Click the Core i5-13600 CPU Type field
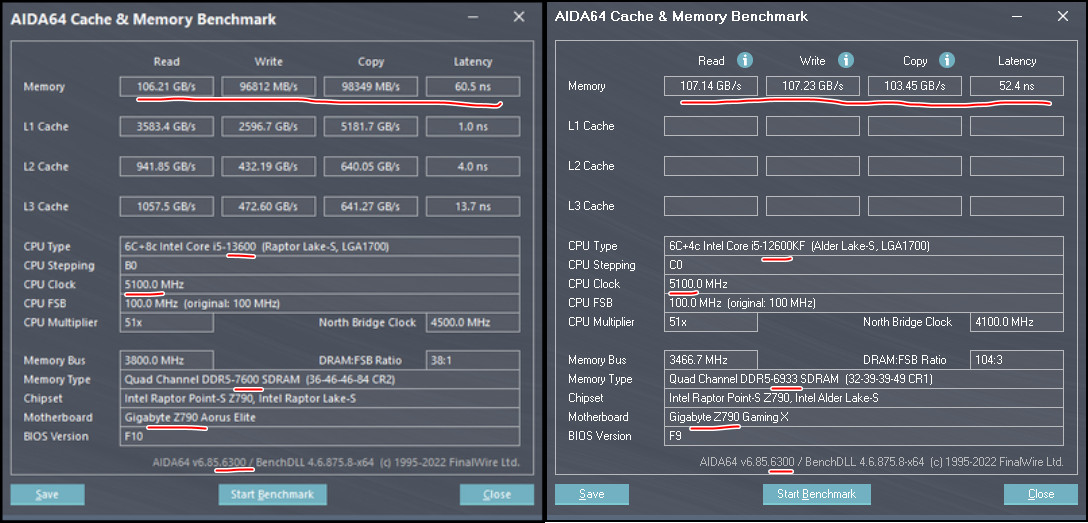The image size is (1088, 523). (320, 246)
